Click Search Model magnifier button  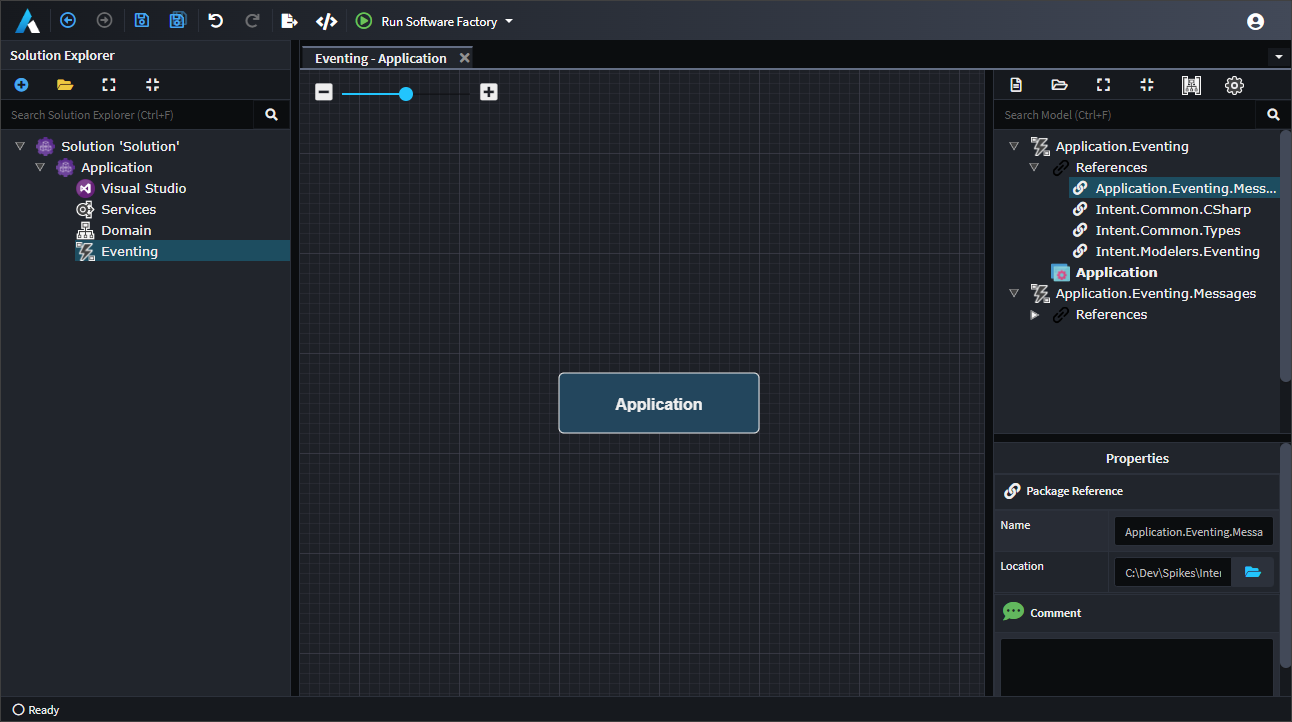tap(1273, 115)
